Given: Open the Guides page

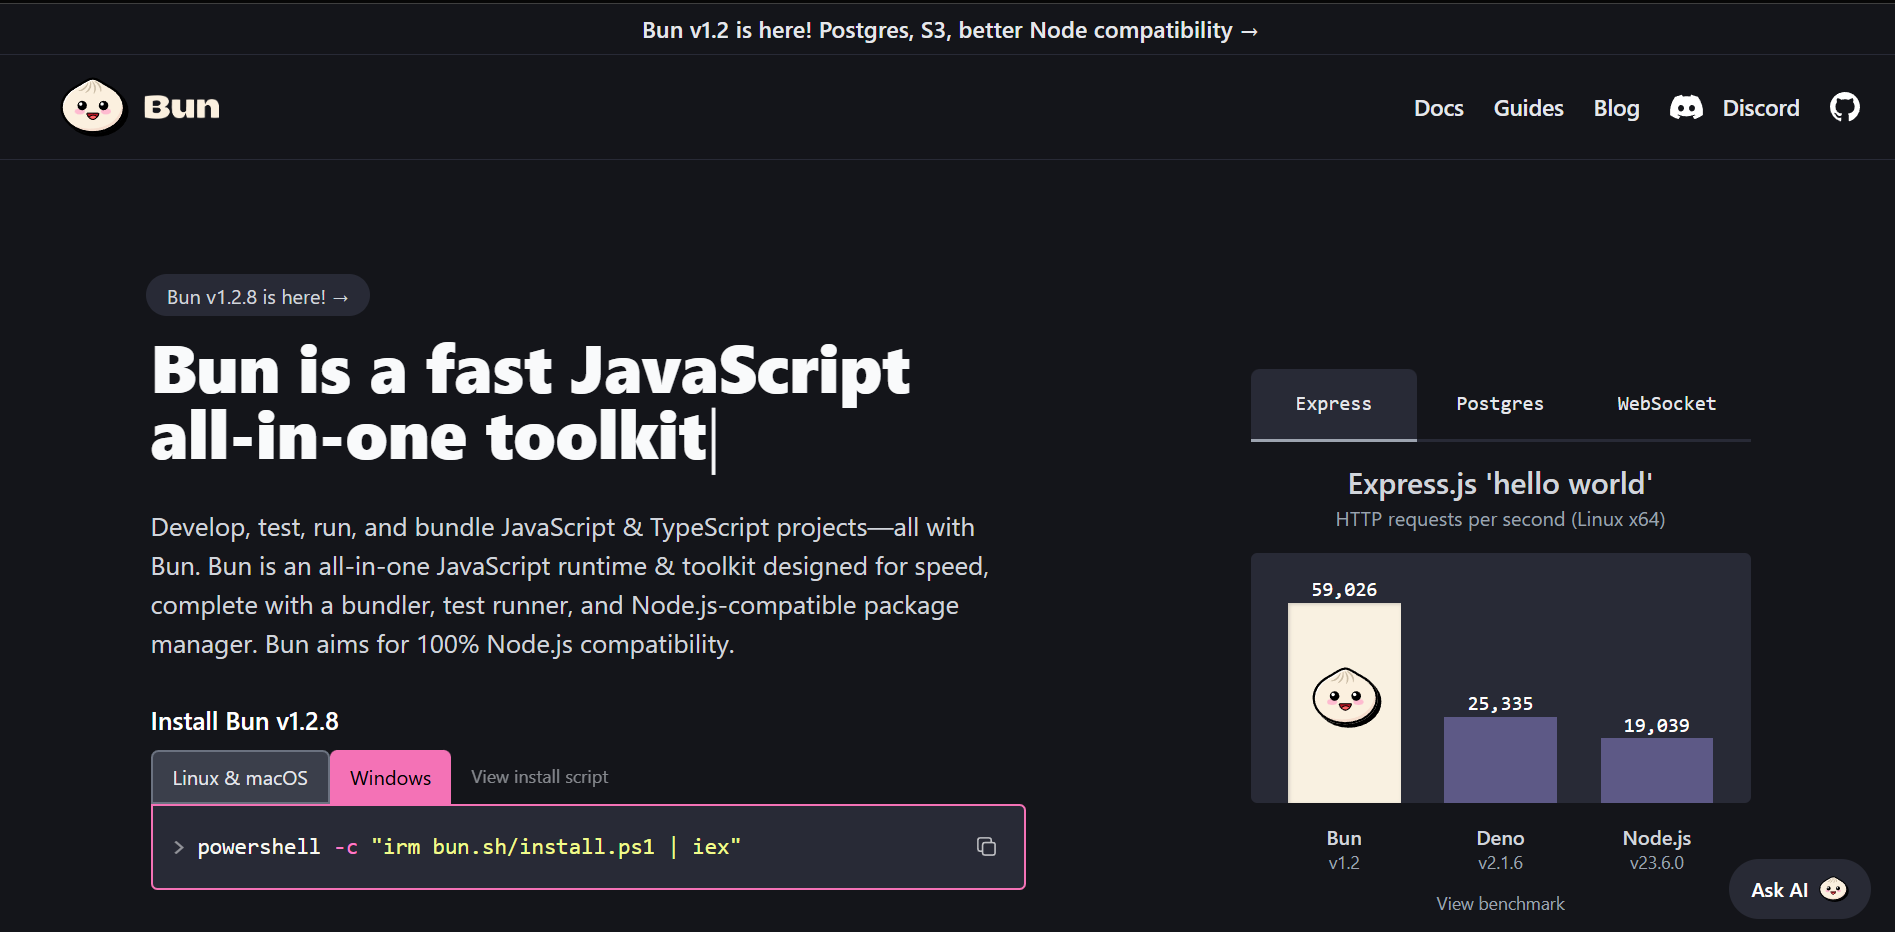Looking at the screenshot, I should click(1528, 108).
